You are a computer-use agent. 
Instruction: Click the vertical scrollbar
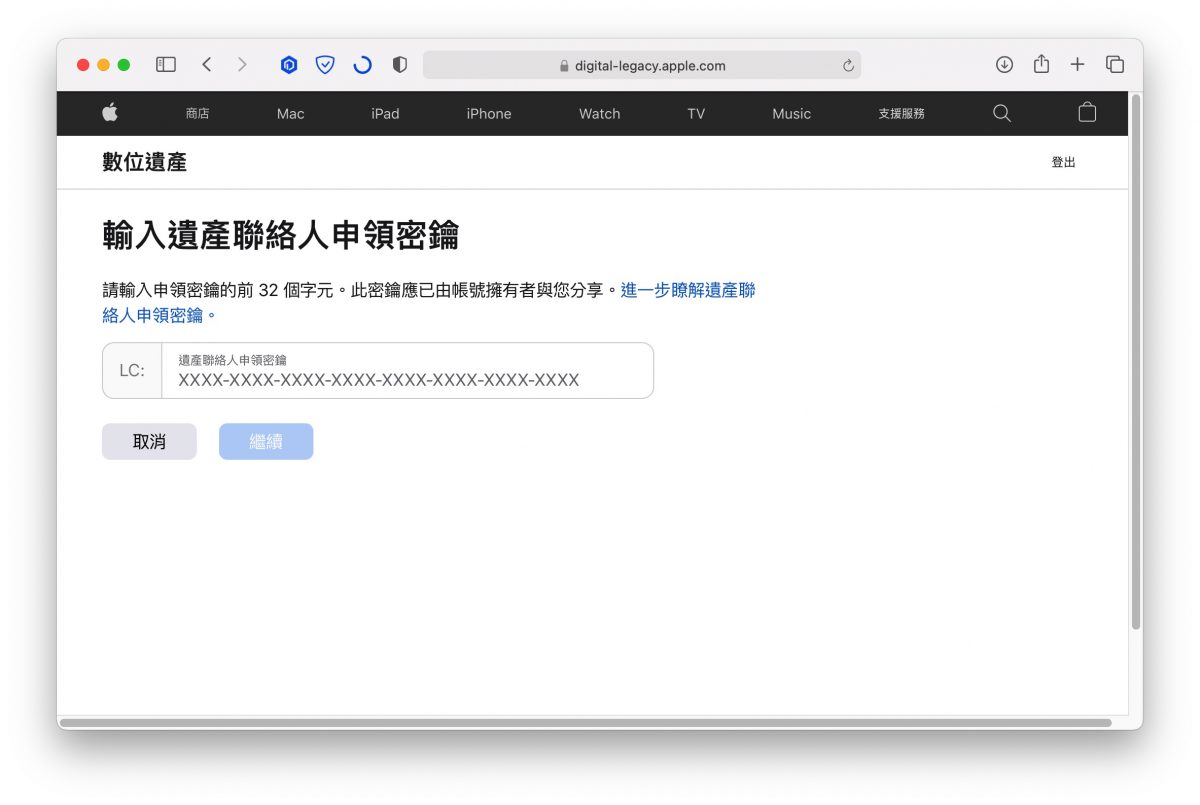point(1136,360)
